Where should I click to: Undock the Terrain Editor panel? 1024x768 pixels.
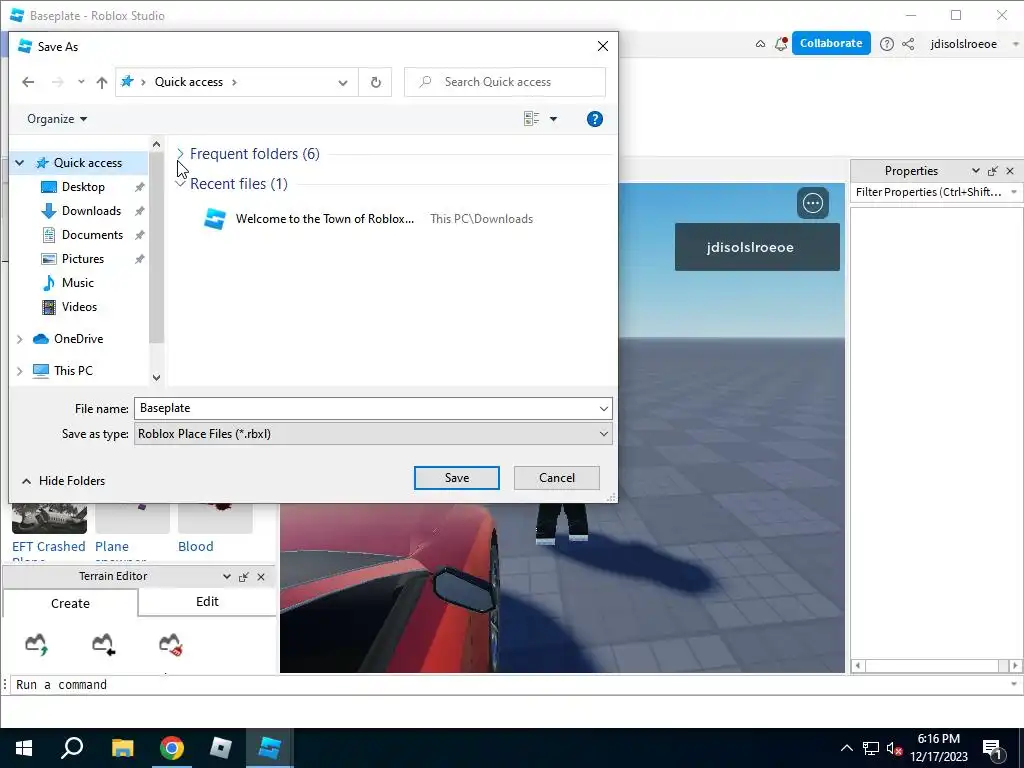tap(244, 577)
